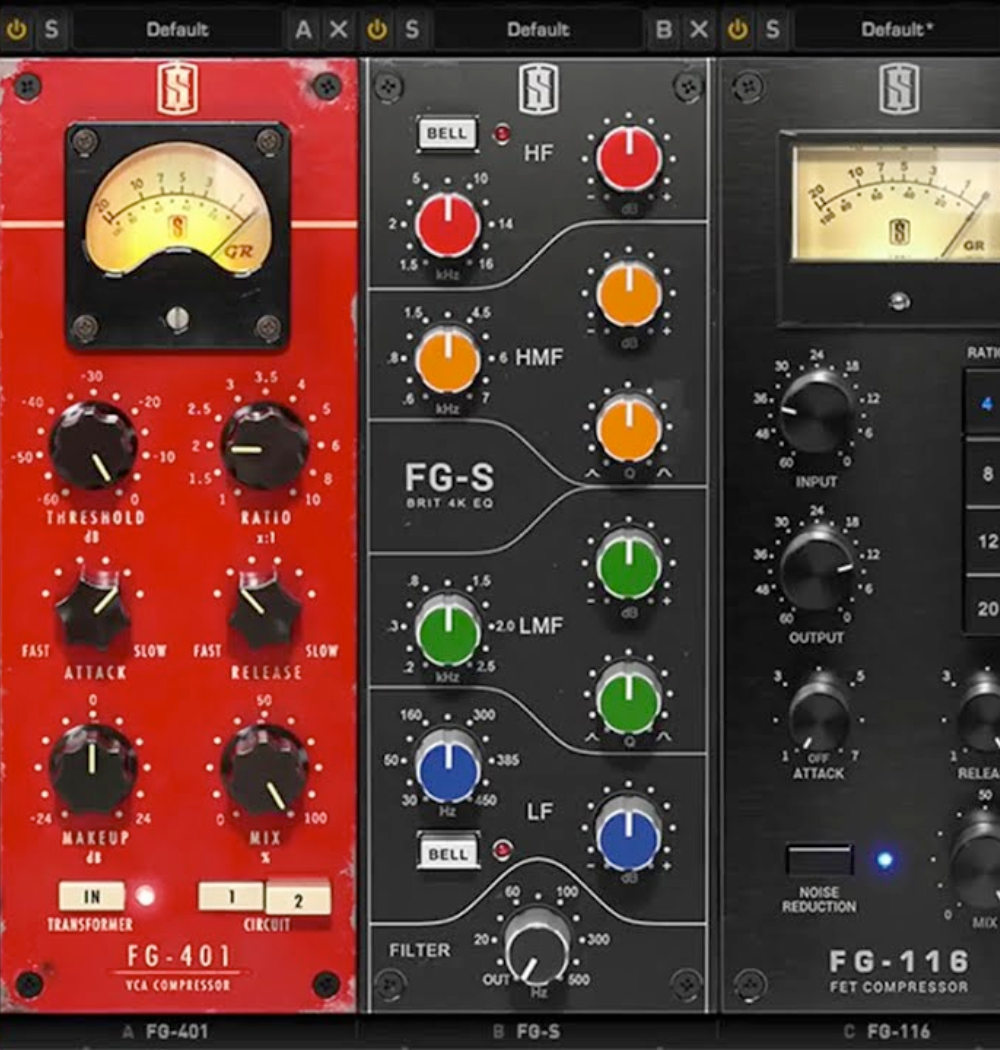Power off the FG-401 compressor
Image resolution: width=1000 pixels, height=1050 pixels.
(x=16, y=29)
